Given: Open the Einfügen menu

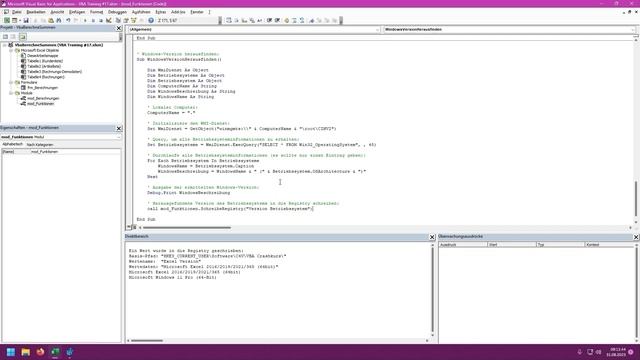Looking at the screenshot, I should [77, 12].
